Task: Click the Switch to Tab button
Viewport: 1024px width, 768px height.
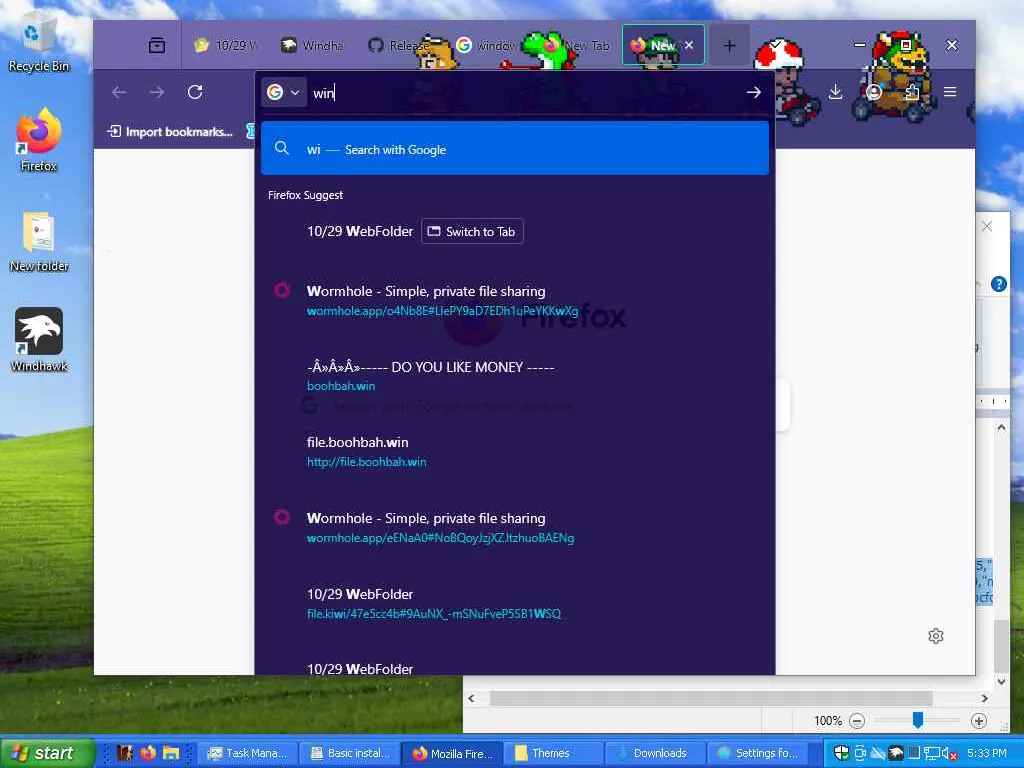Action: (472, 231)
